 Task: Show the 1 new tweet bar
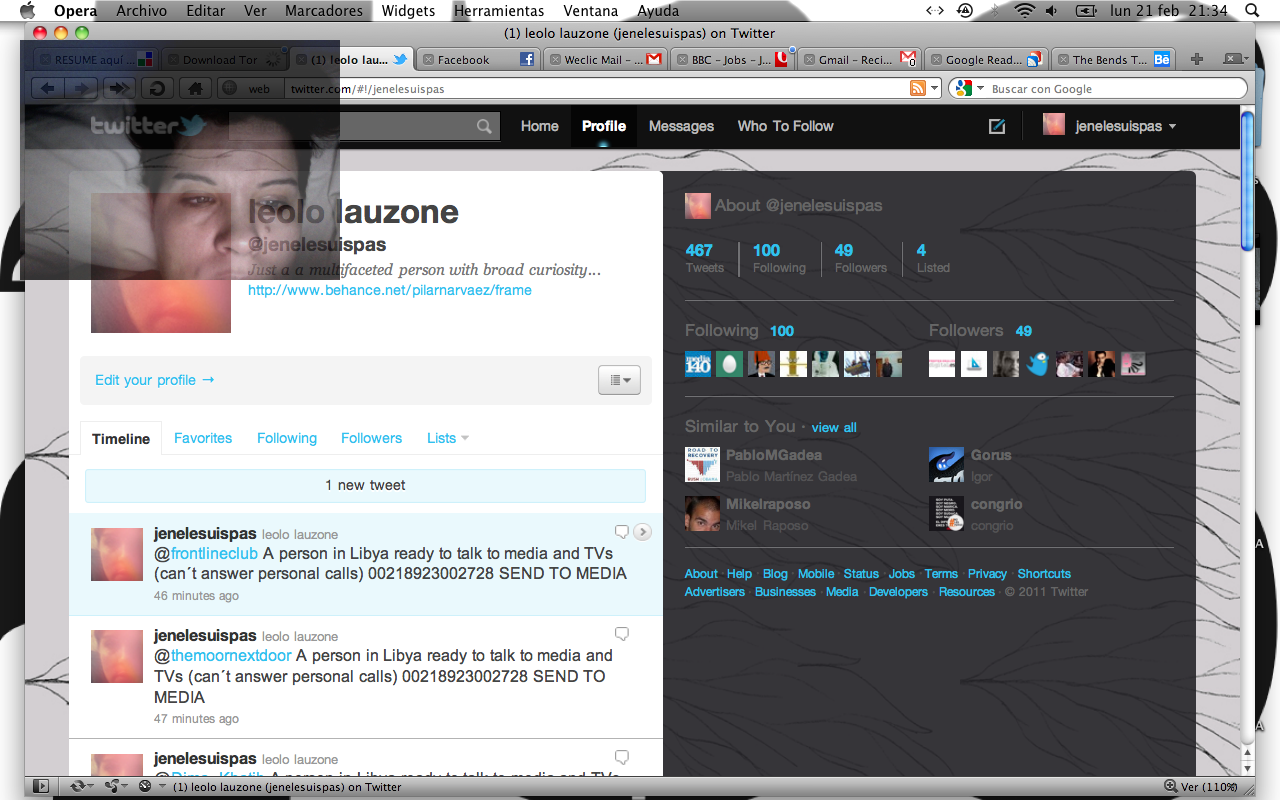(365, 485)
